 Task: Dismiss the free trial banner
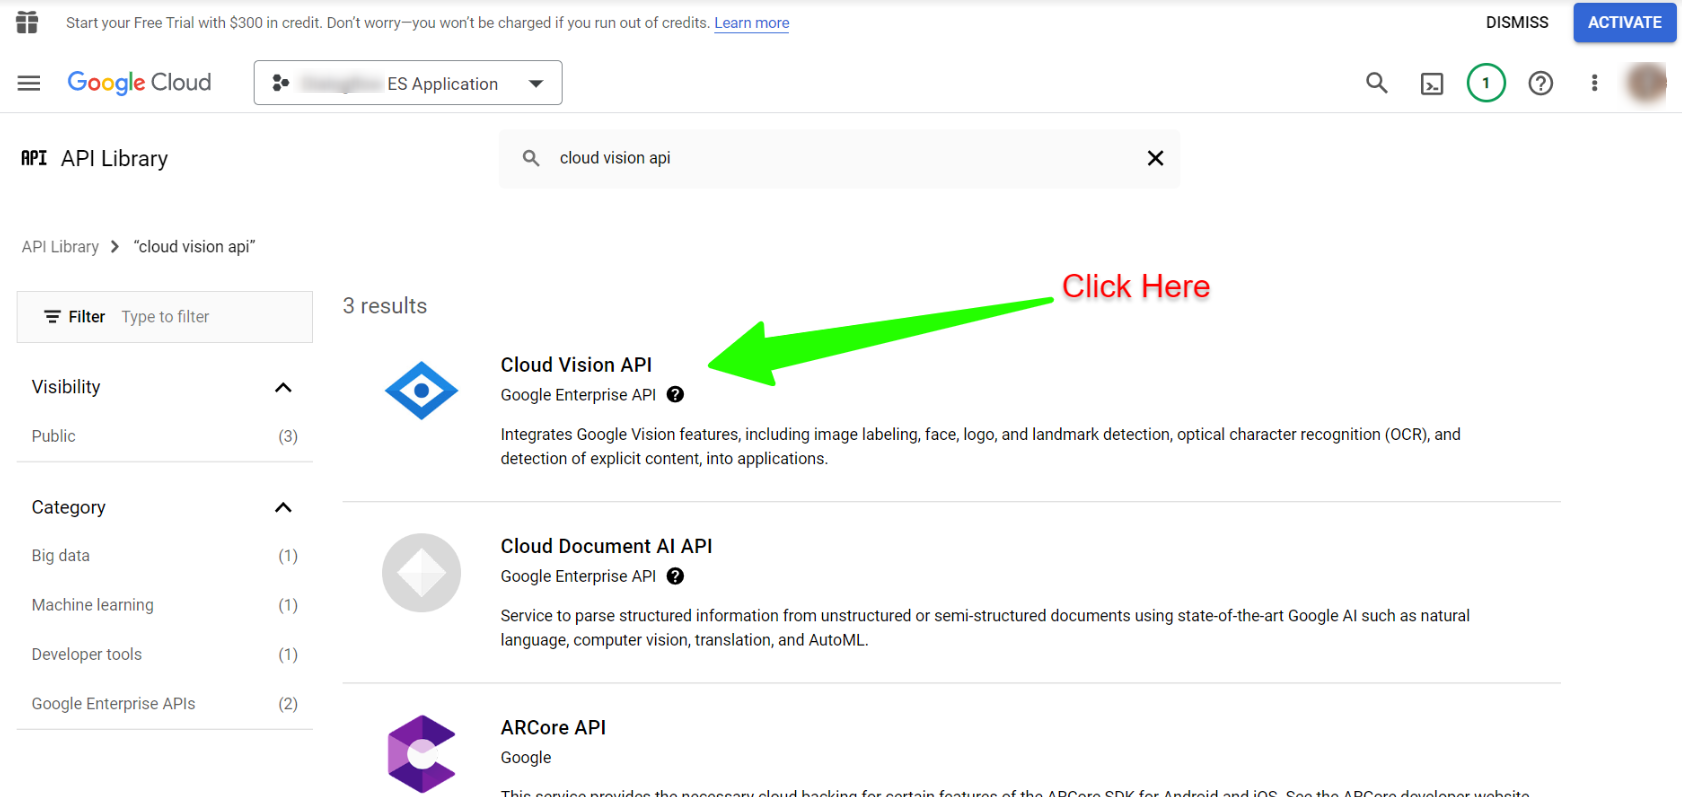click(x=1517, y=22)
